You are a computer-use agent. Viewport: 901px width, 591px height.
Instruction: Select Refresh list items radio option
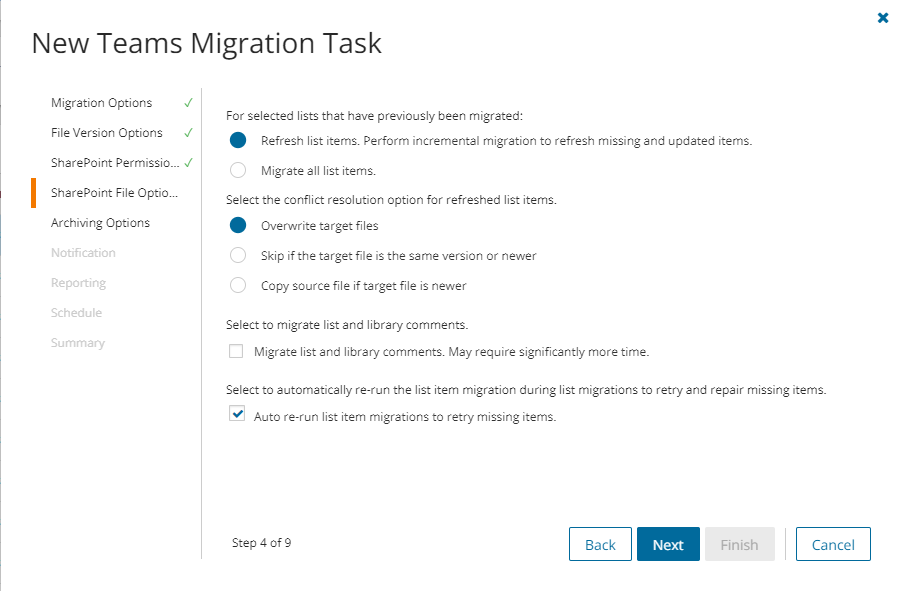click(x=238, y=141)
